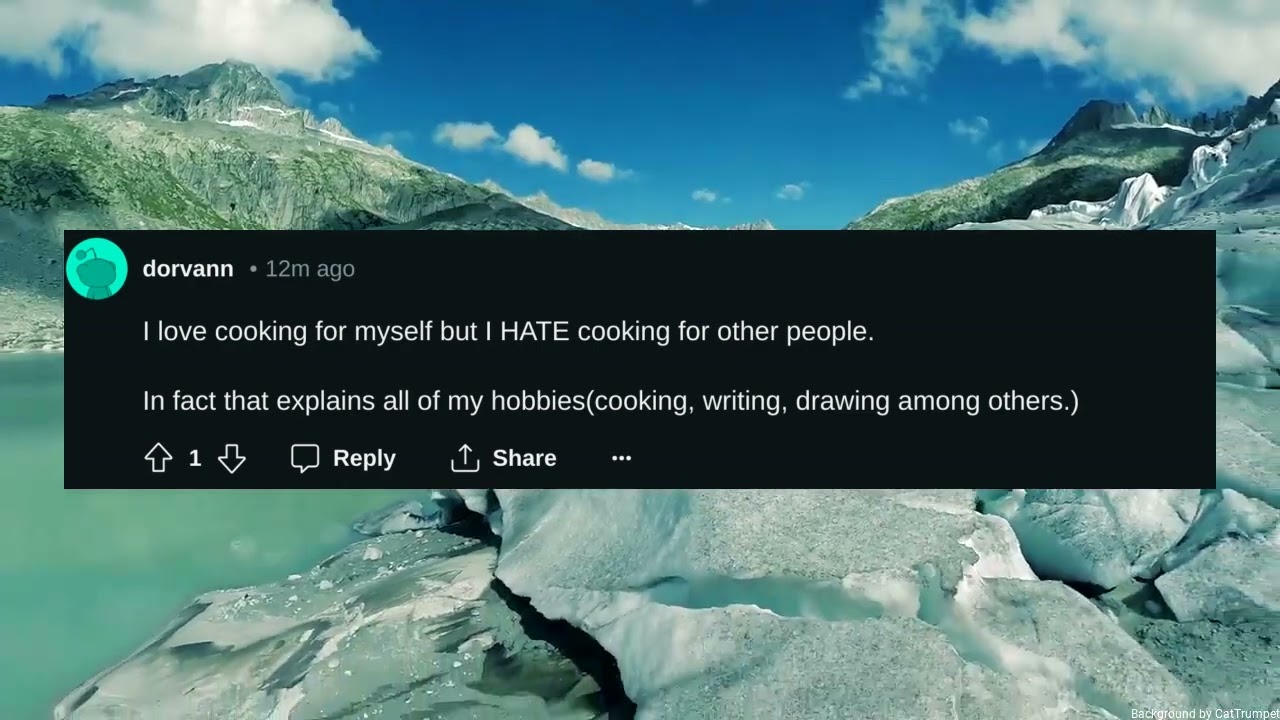The image size is (1280, 720).
Task: Click the Share button label
Action: click(524, 458)
